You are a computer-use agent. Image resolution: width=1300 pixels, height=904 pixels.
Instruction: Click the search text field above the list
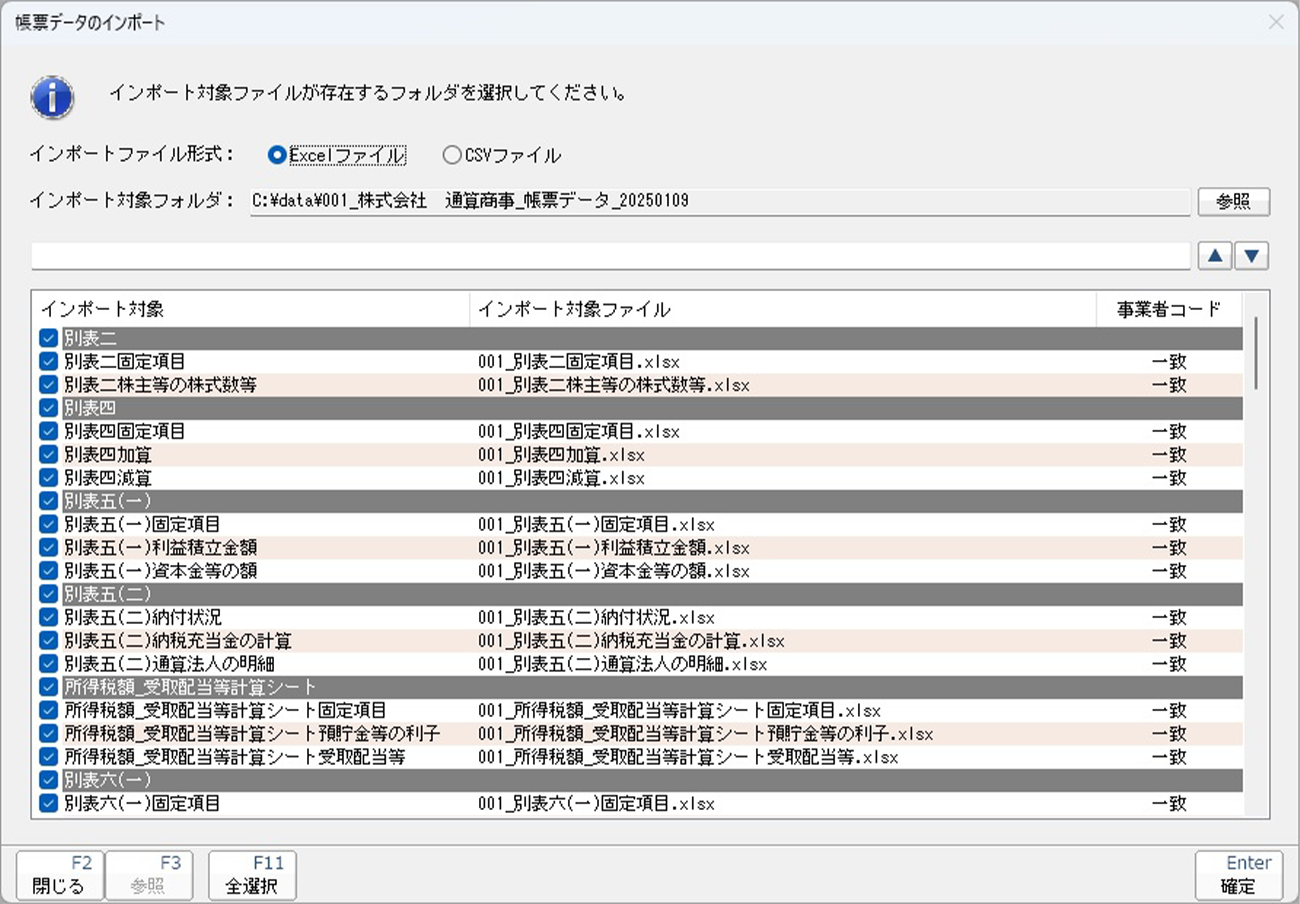(610, 256)
